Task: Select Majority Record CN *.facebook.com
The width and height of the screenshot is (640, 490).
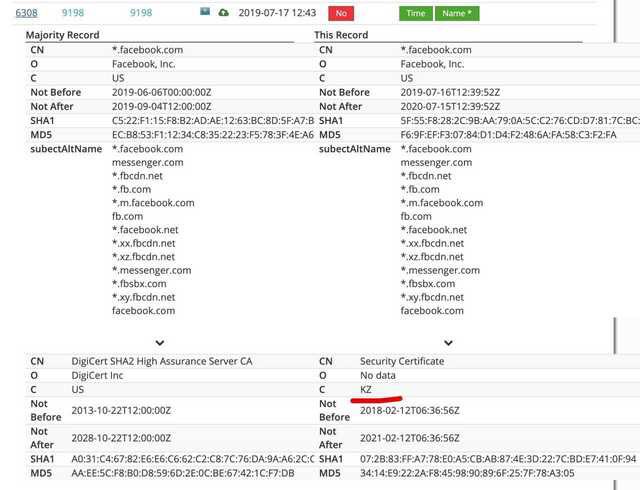Action: pyautogui.click(x=147, y=50)
